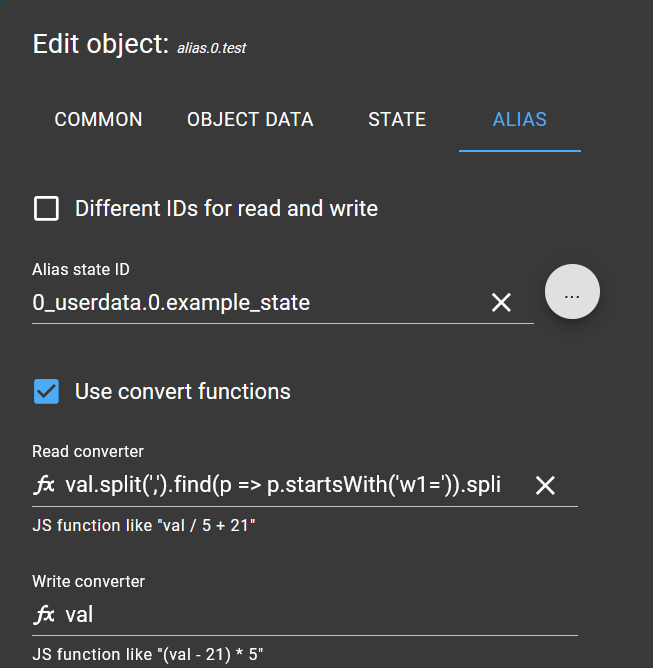This screenshot has height=668, width=653.
Task: Open state browser with ellipsis button
Action: 572,292
